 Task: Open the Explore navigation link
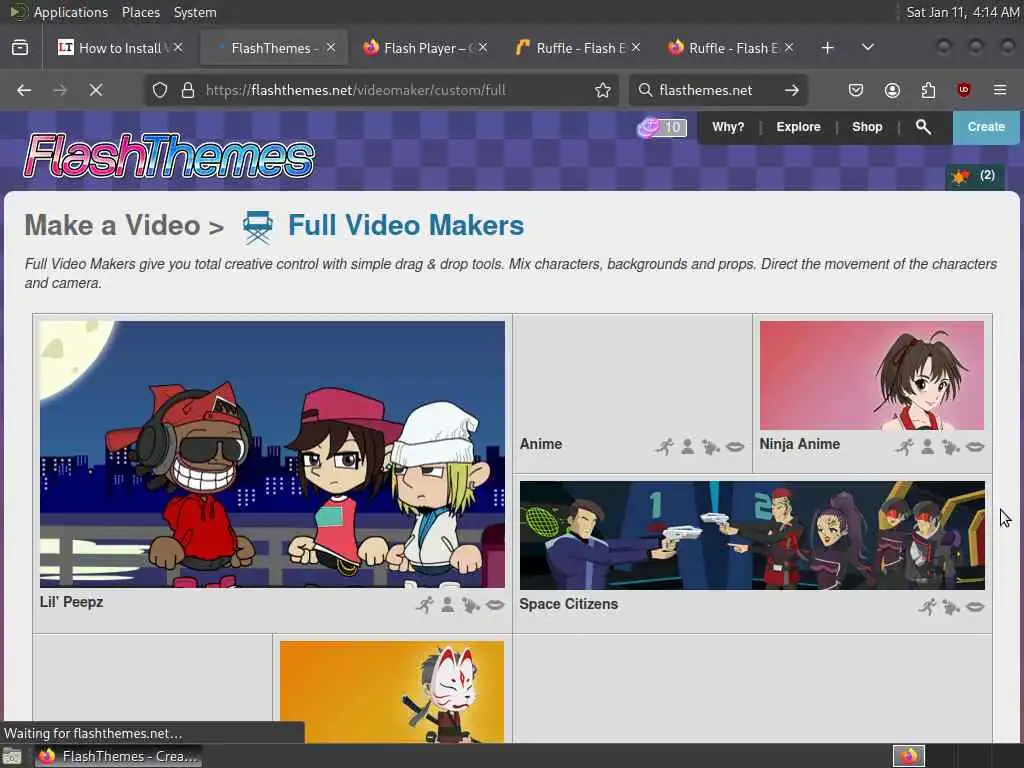pos(798,127)
